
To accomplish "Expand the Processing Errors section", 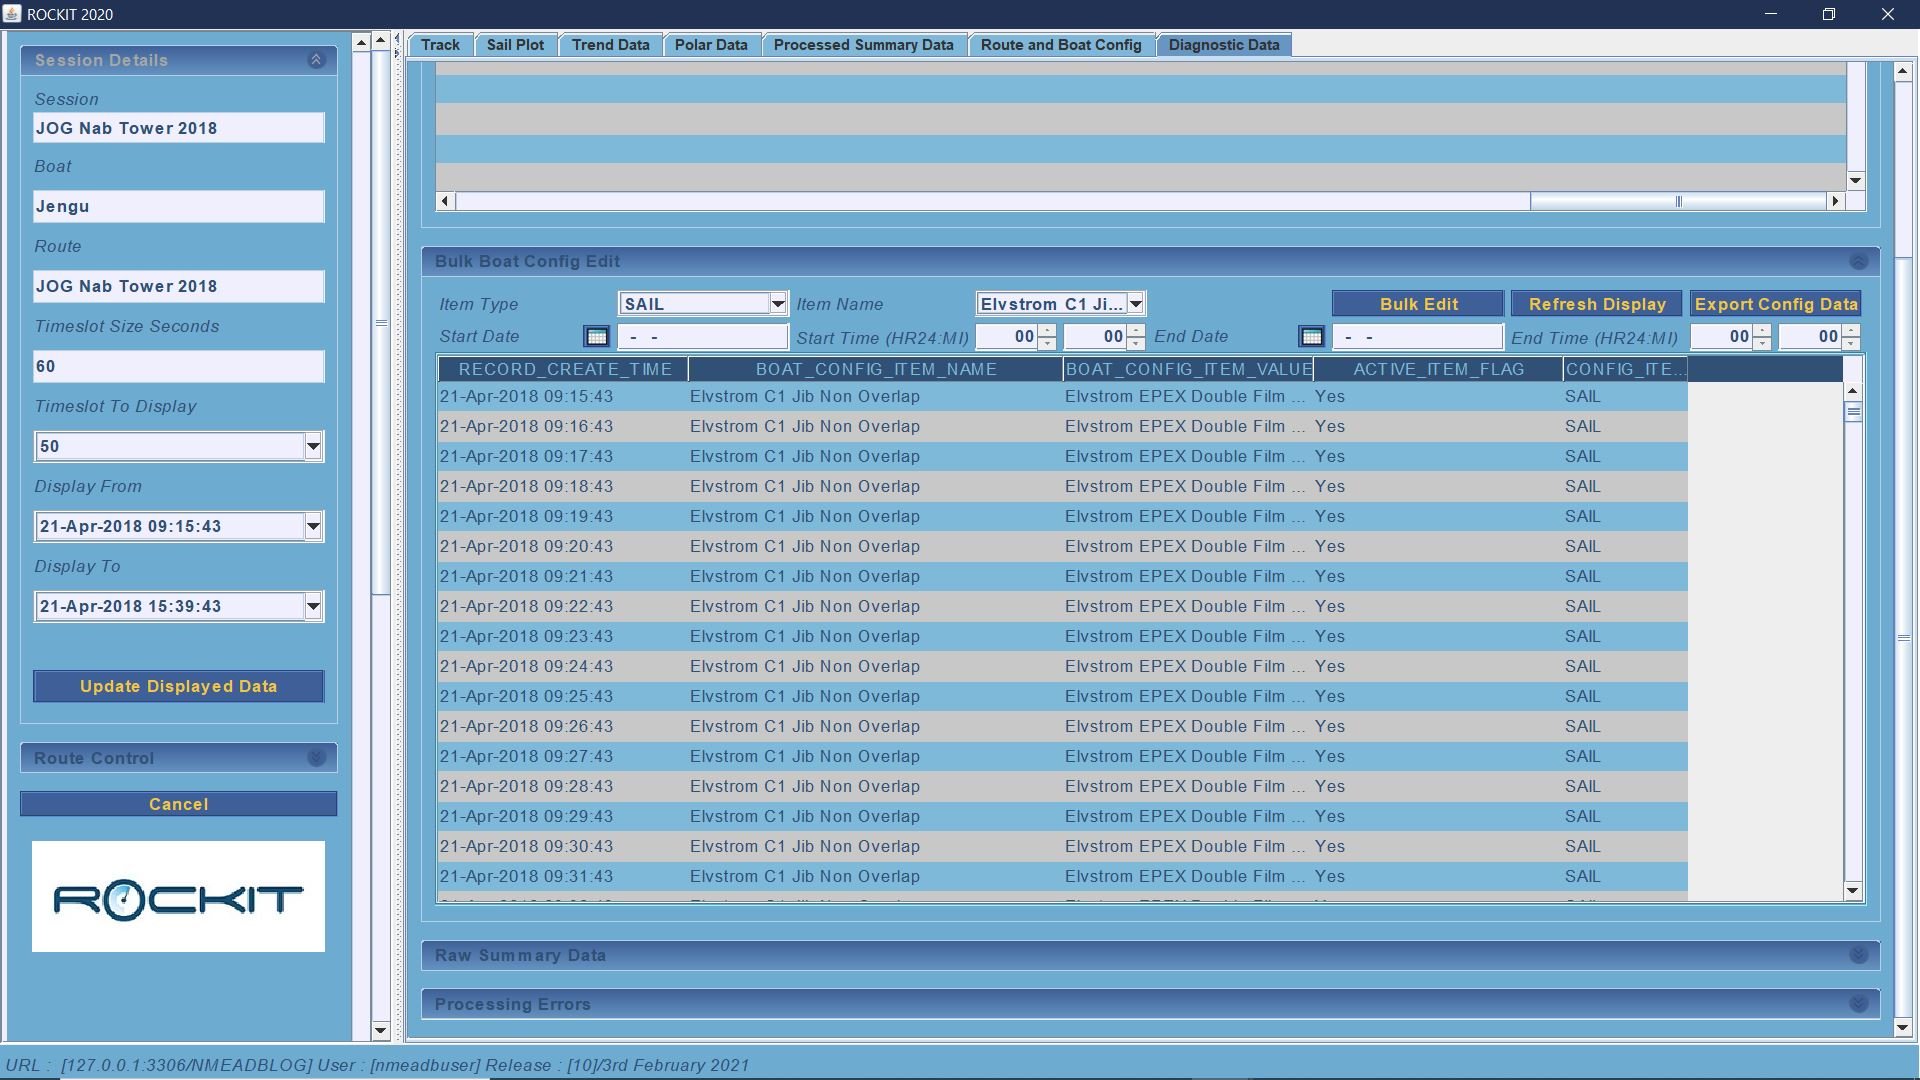I will coord(1858,1004).
